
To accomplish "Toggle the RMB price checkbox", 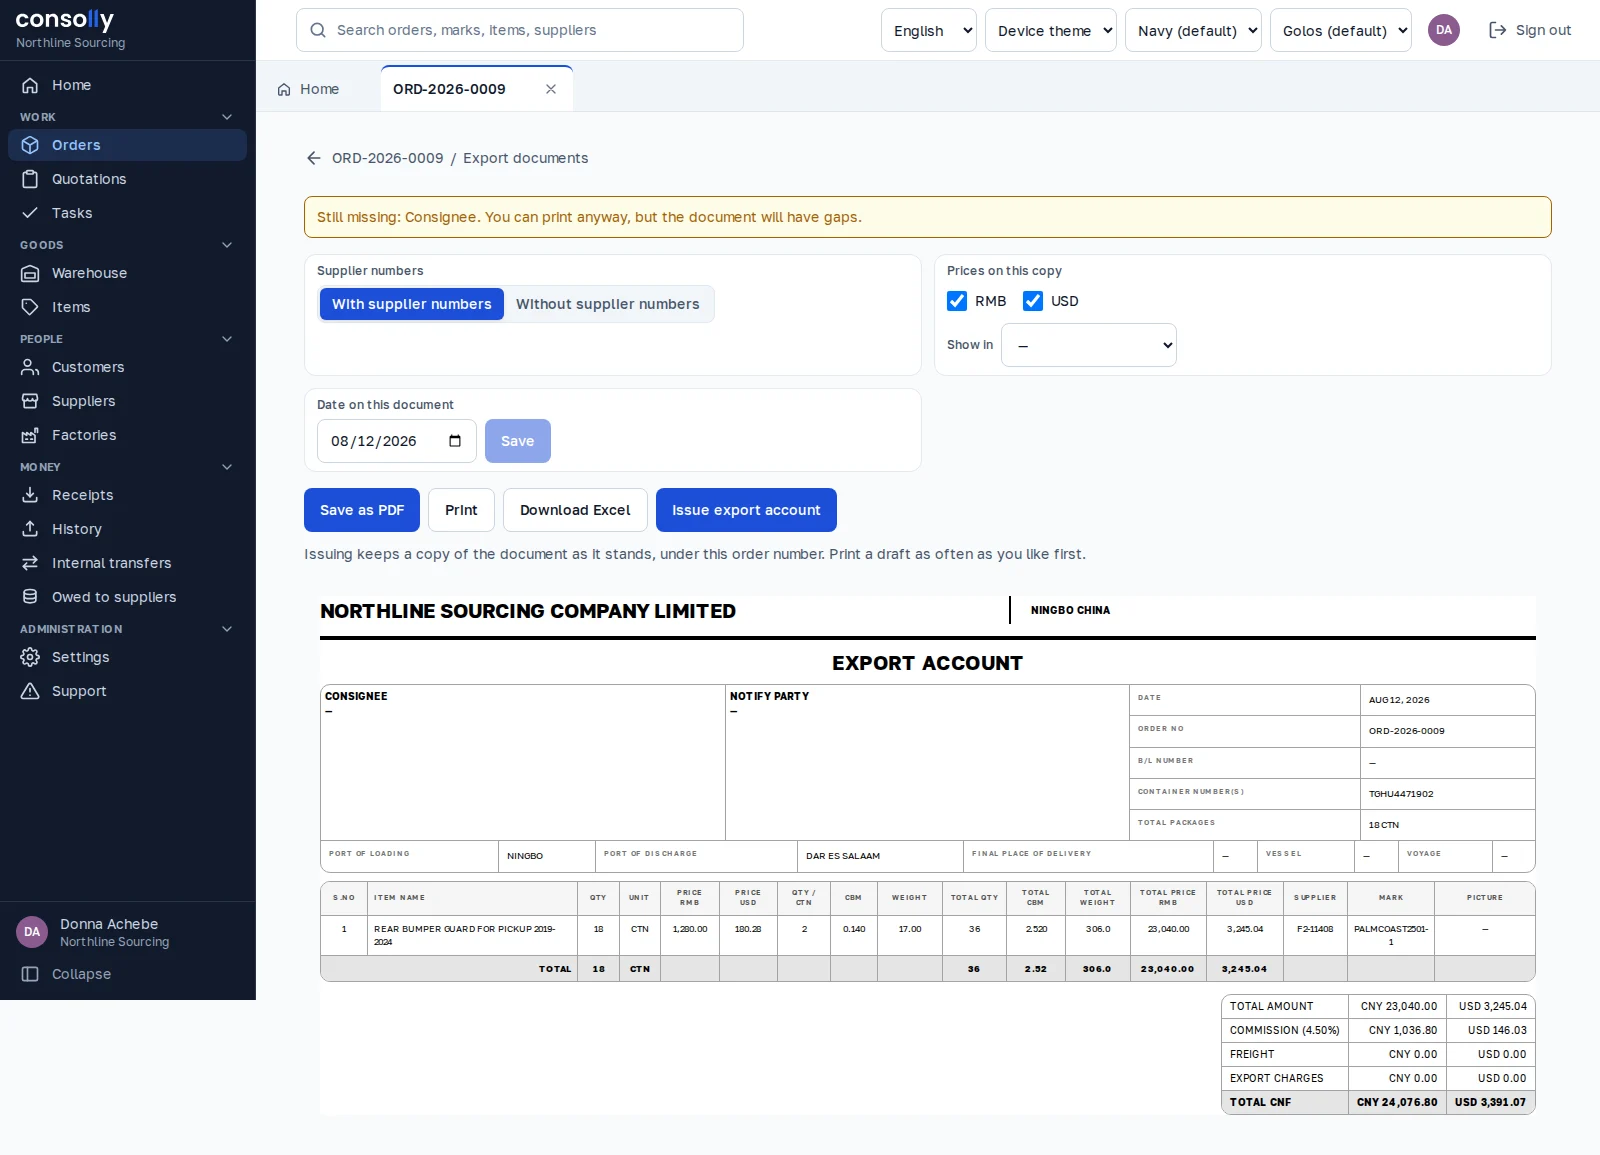I will click(957, 301).
